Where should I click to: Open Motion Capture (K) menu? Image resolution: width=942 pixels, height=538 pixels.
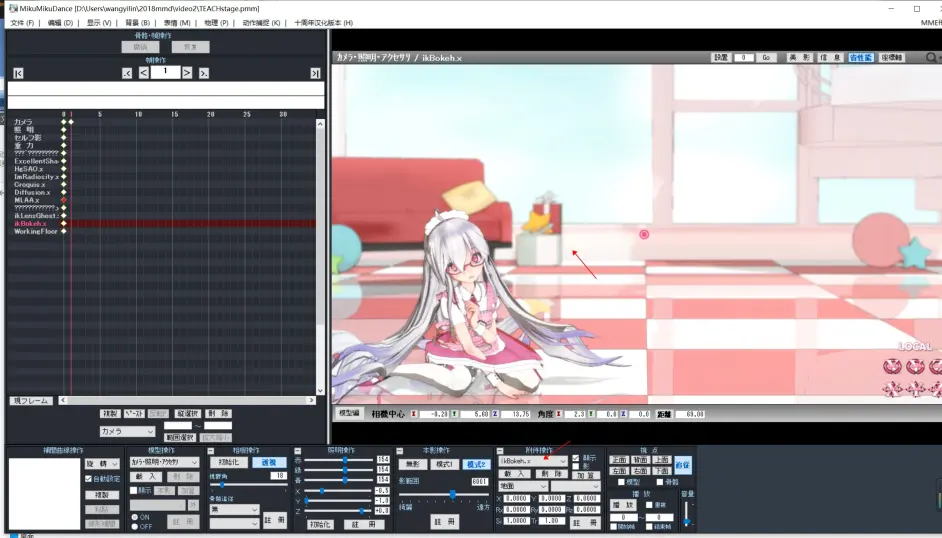coord(261,23)
